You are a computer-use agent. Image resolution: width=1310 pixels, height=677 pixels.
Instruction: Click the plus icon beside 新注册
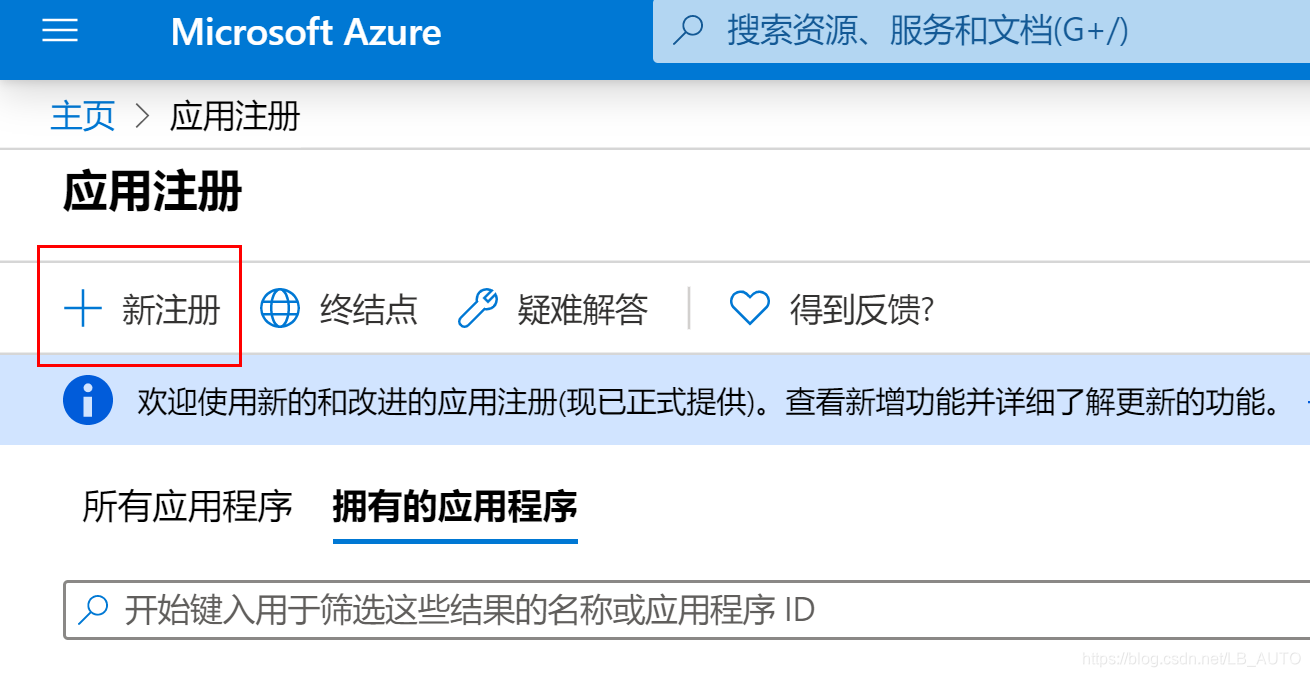(82, 309)
